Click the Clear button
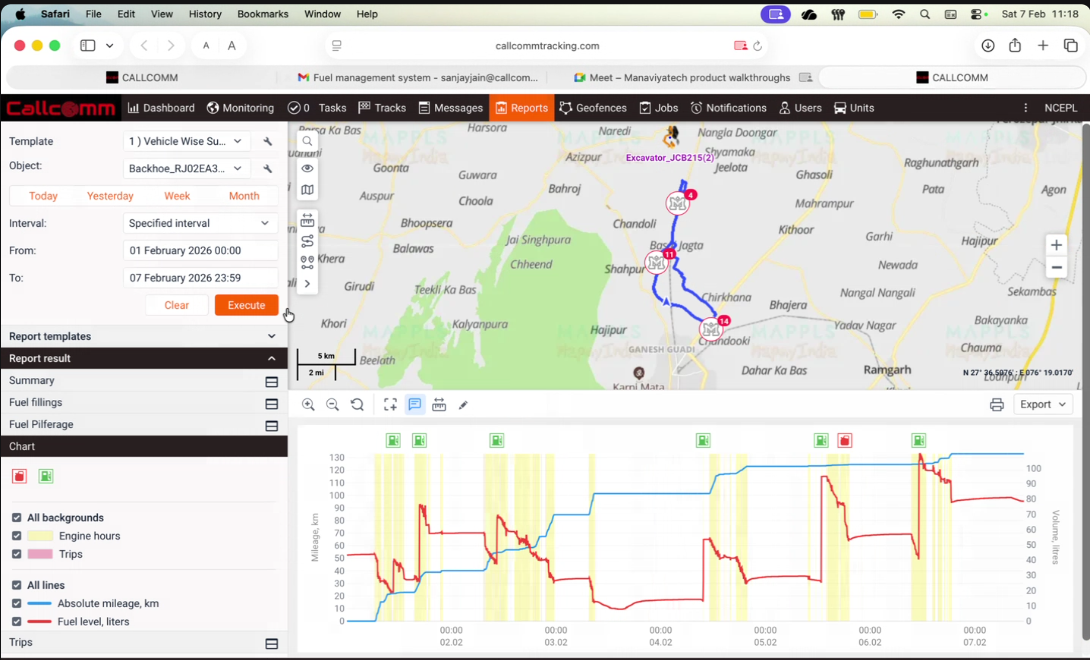This screenshot has height=660, width=1090. (177, 304)
